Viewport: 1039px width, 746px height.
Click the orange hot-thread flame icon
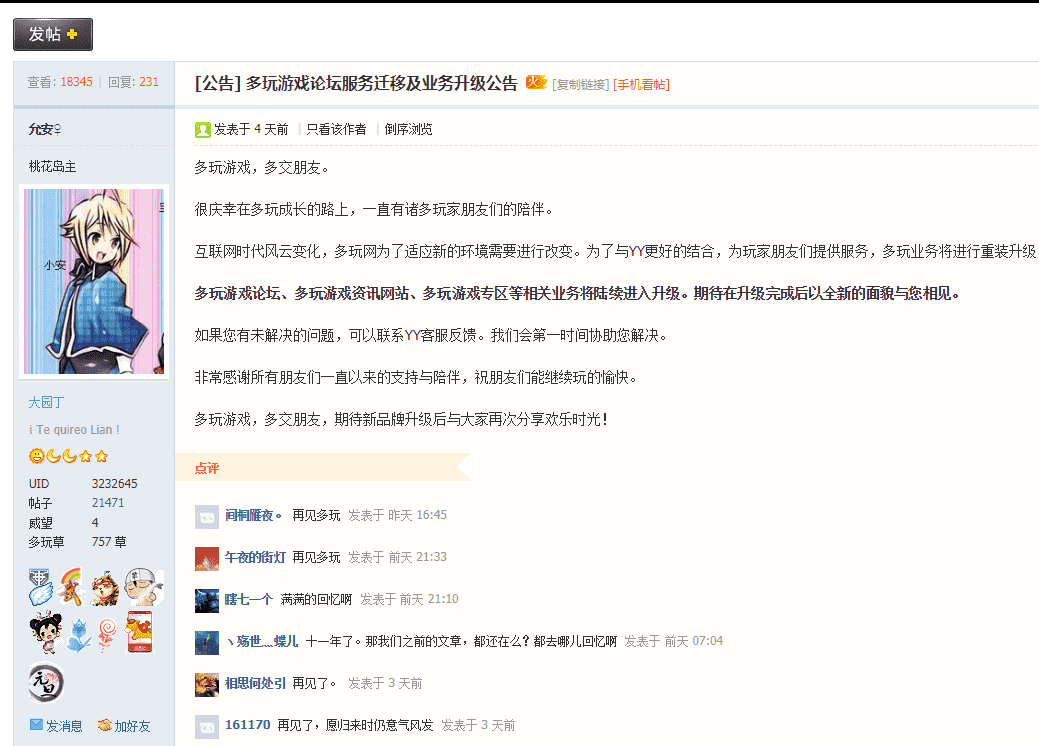tap(536, 83)
